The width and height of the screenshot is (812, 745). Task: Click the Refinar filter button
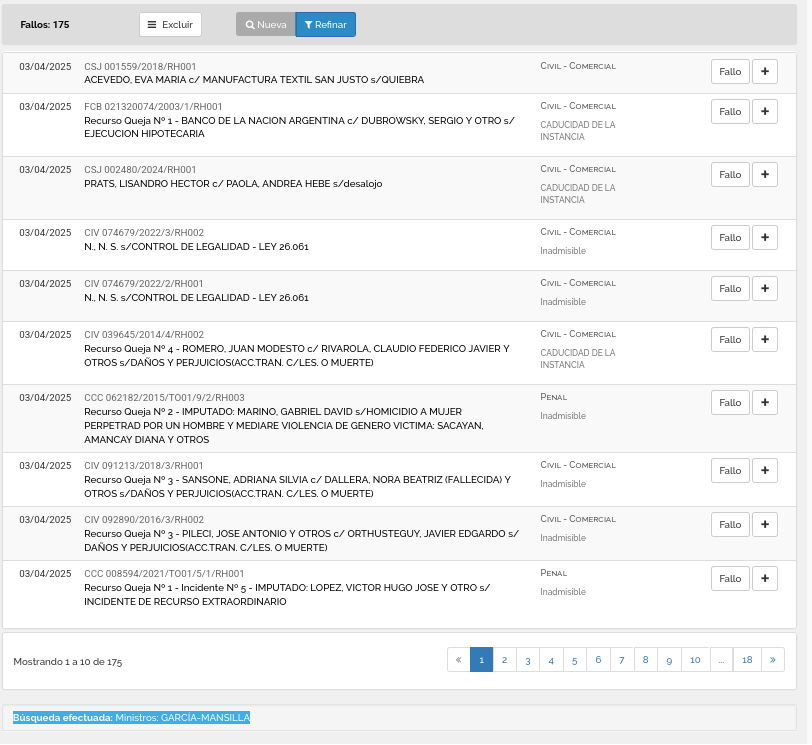click(326, 25)
